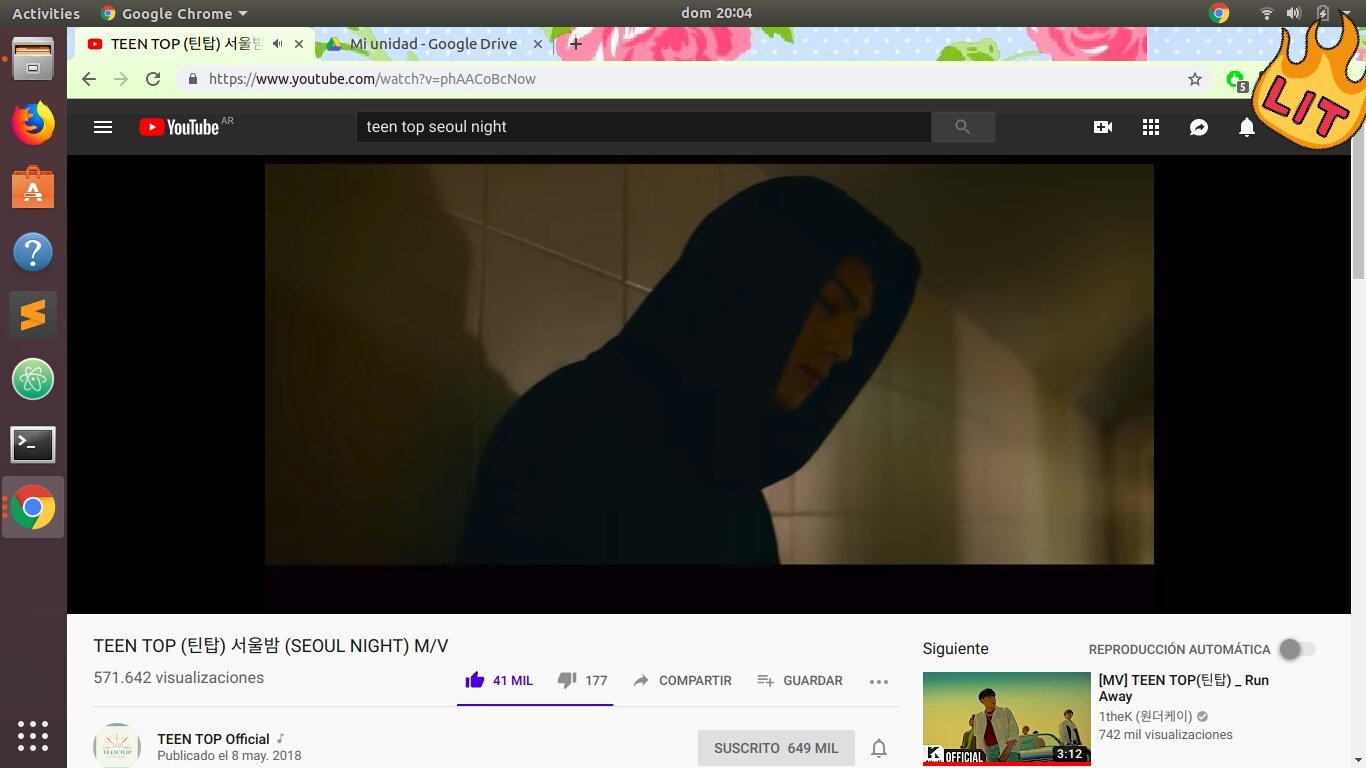Viewport: 1366px width, 768px height.
Task: Close the TEEN TOP YouTube tab
Action: (299, 44)
